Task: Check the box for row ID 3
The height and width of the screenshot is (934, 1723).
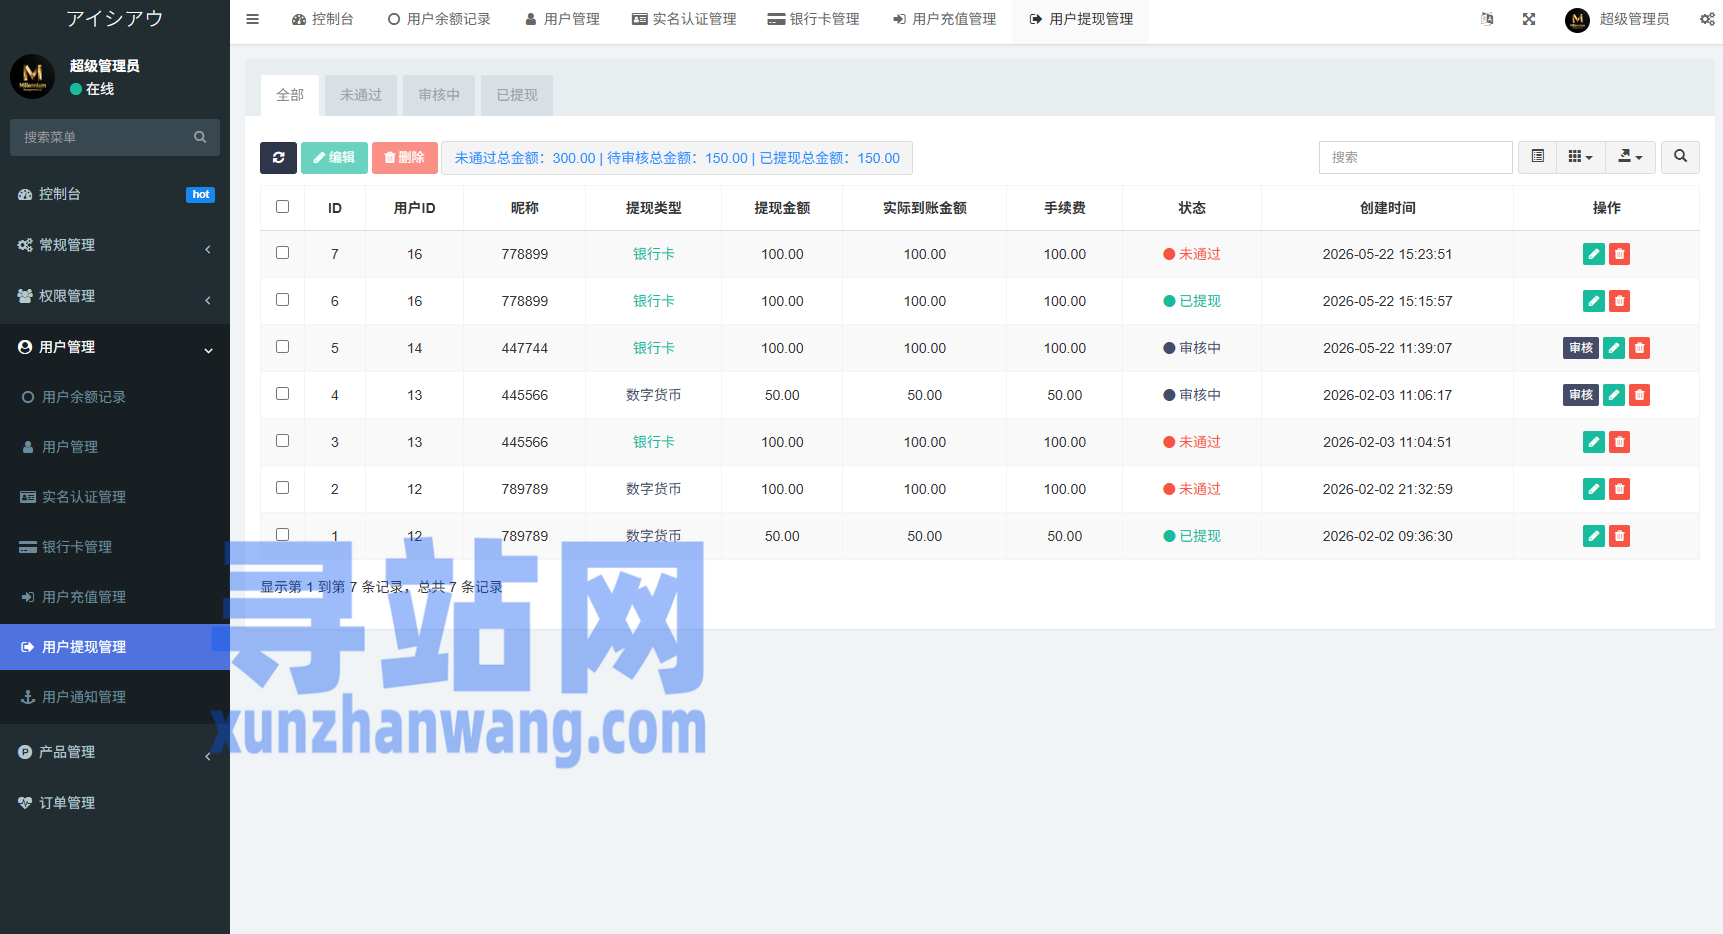Action: click(x=282, y=441)
